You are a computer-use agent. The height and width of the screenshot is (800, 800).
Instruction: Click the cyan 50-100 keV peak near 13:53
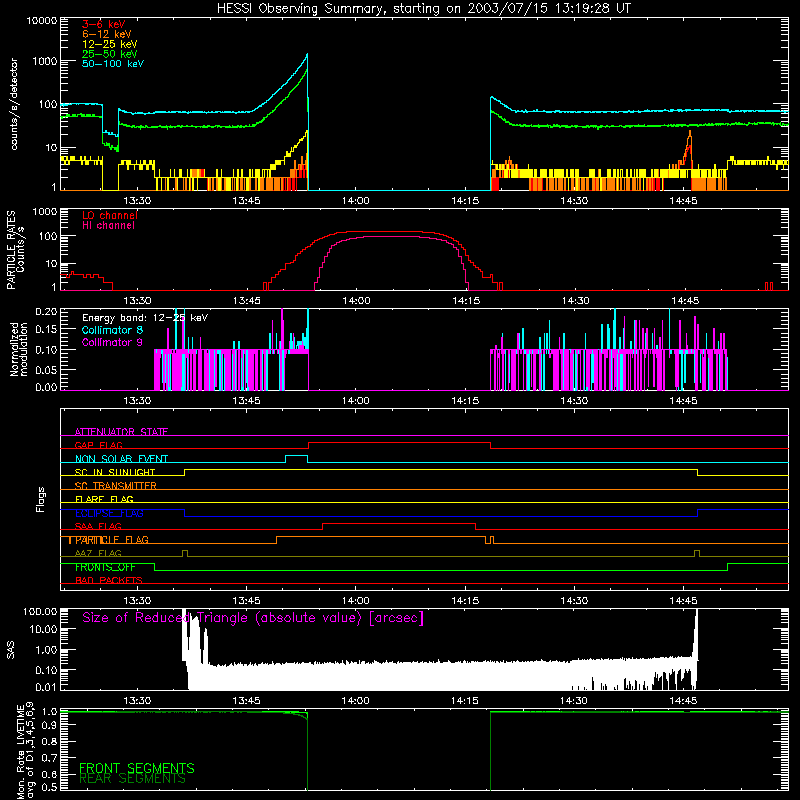[x=307, y=55]
